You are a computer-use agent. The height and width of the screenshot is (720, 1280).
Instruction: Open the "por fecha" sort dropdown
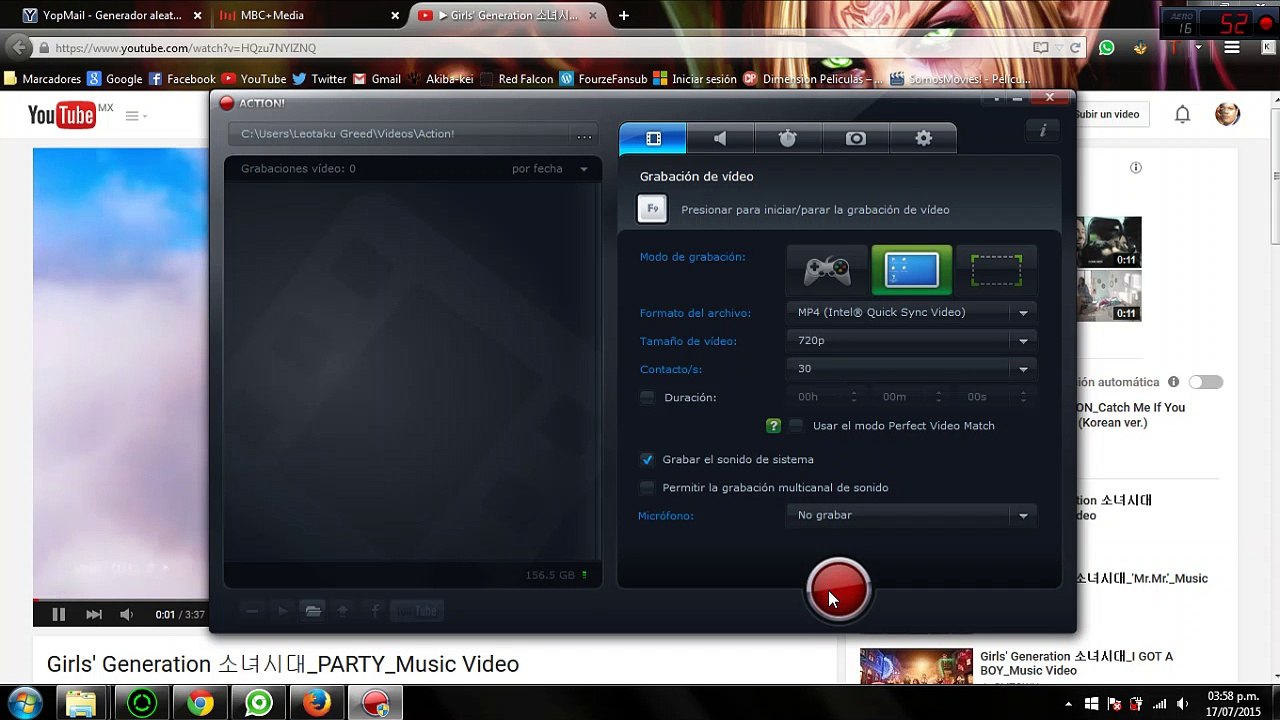(550, 169)
